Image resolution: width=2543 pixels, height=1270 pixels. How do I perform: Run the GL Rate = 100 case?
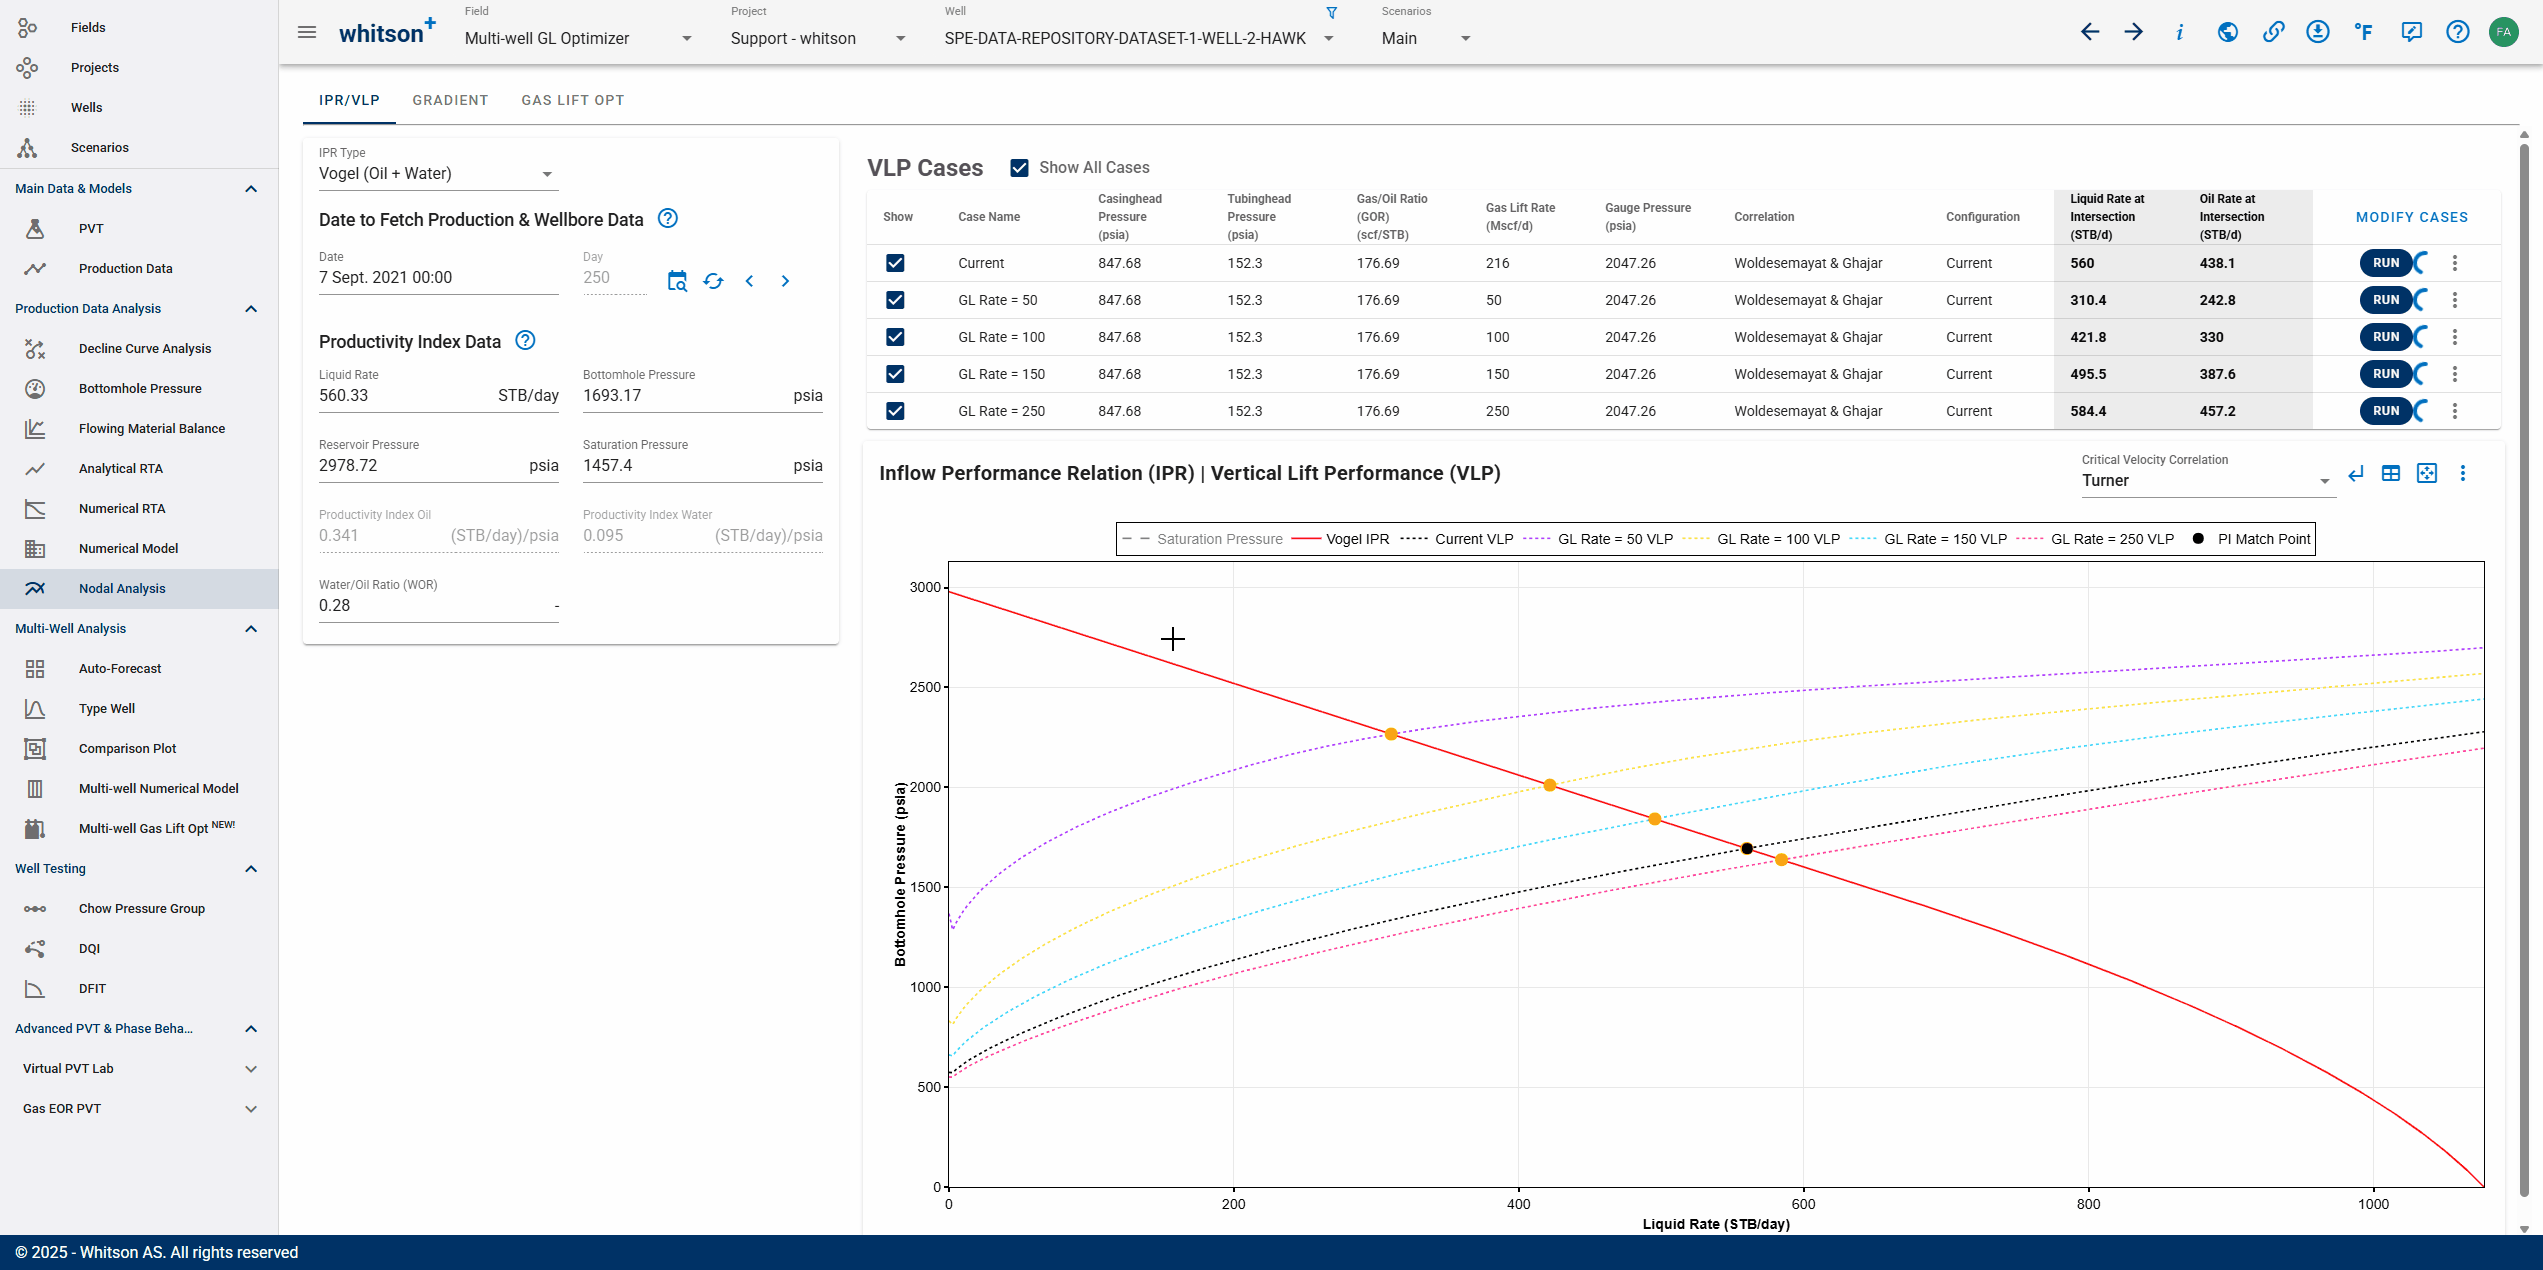point(2386,337)
